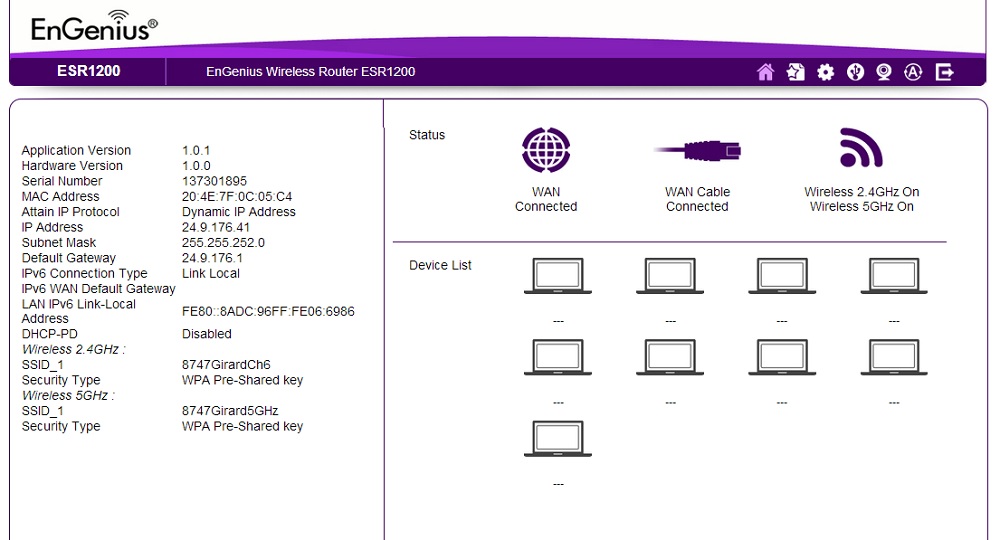Open the settings gear icon
The width and height of the screenshot is (1000, 540).
pyautogui.click(x=825, y=72)
